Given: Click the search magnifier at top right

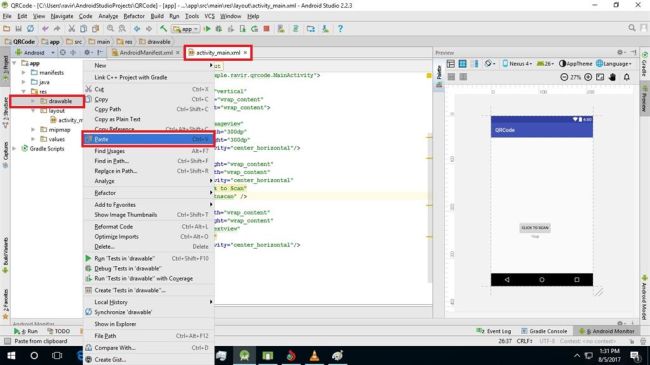Looking at the screenshot, I should click(x=632, y=28).
